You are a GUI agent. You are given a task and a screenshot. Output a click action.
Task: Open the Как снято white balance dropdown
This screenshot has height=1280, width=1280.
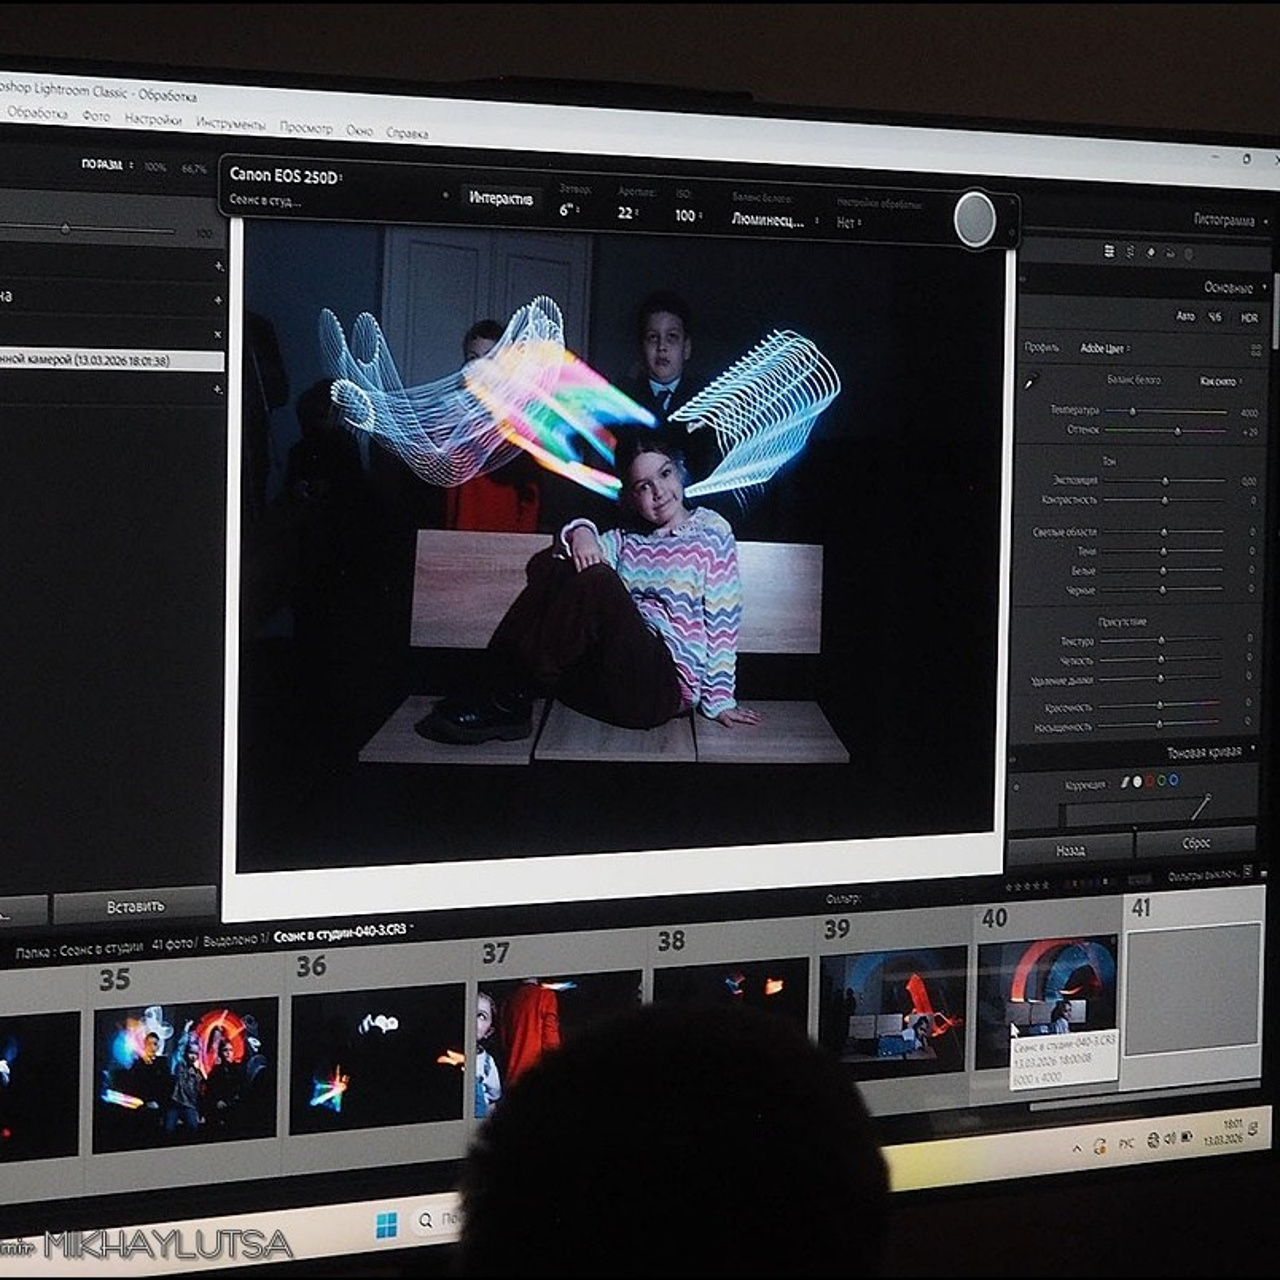click(1220, 381)
